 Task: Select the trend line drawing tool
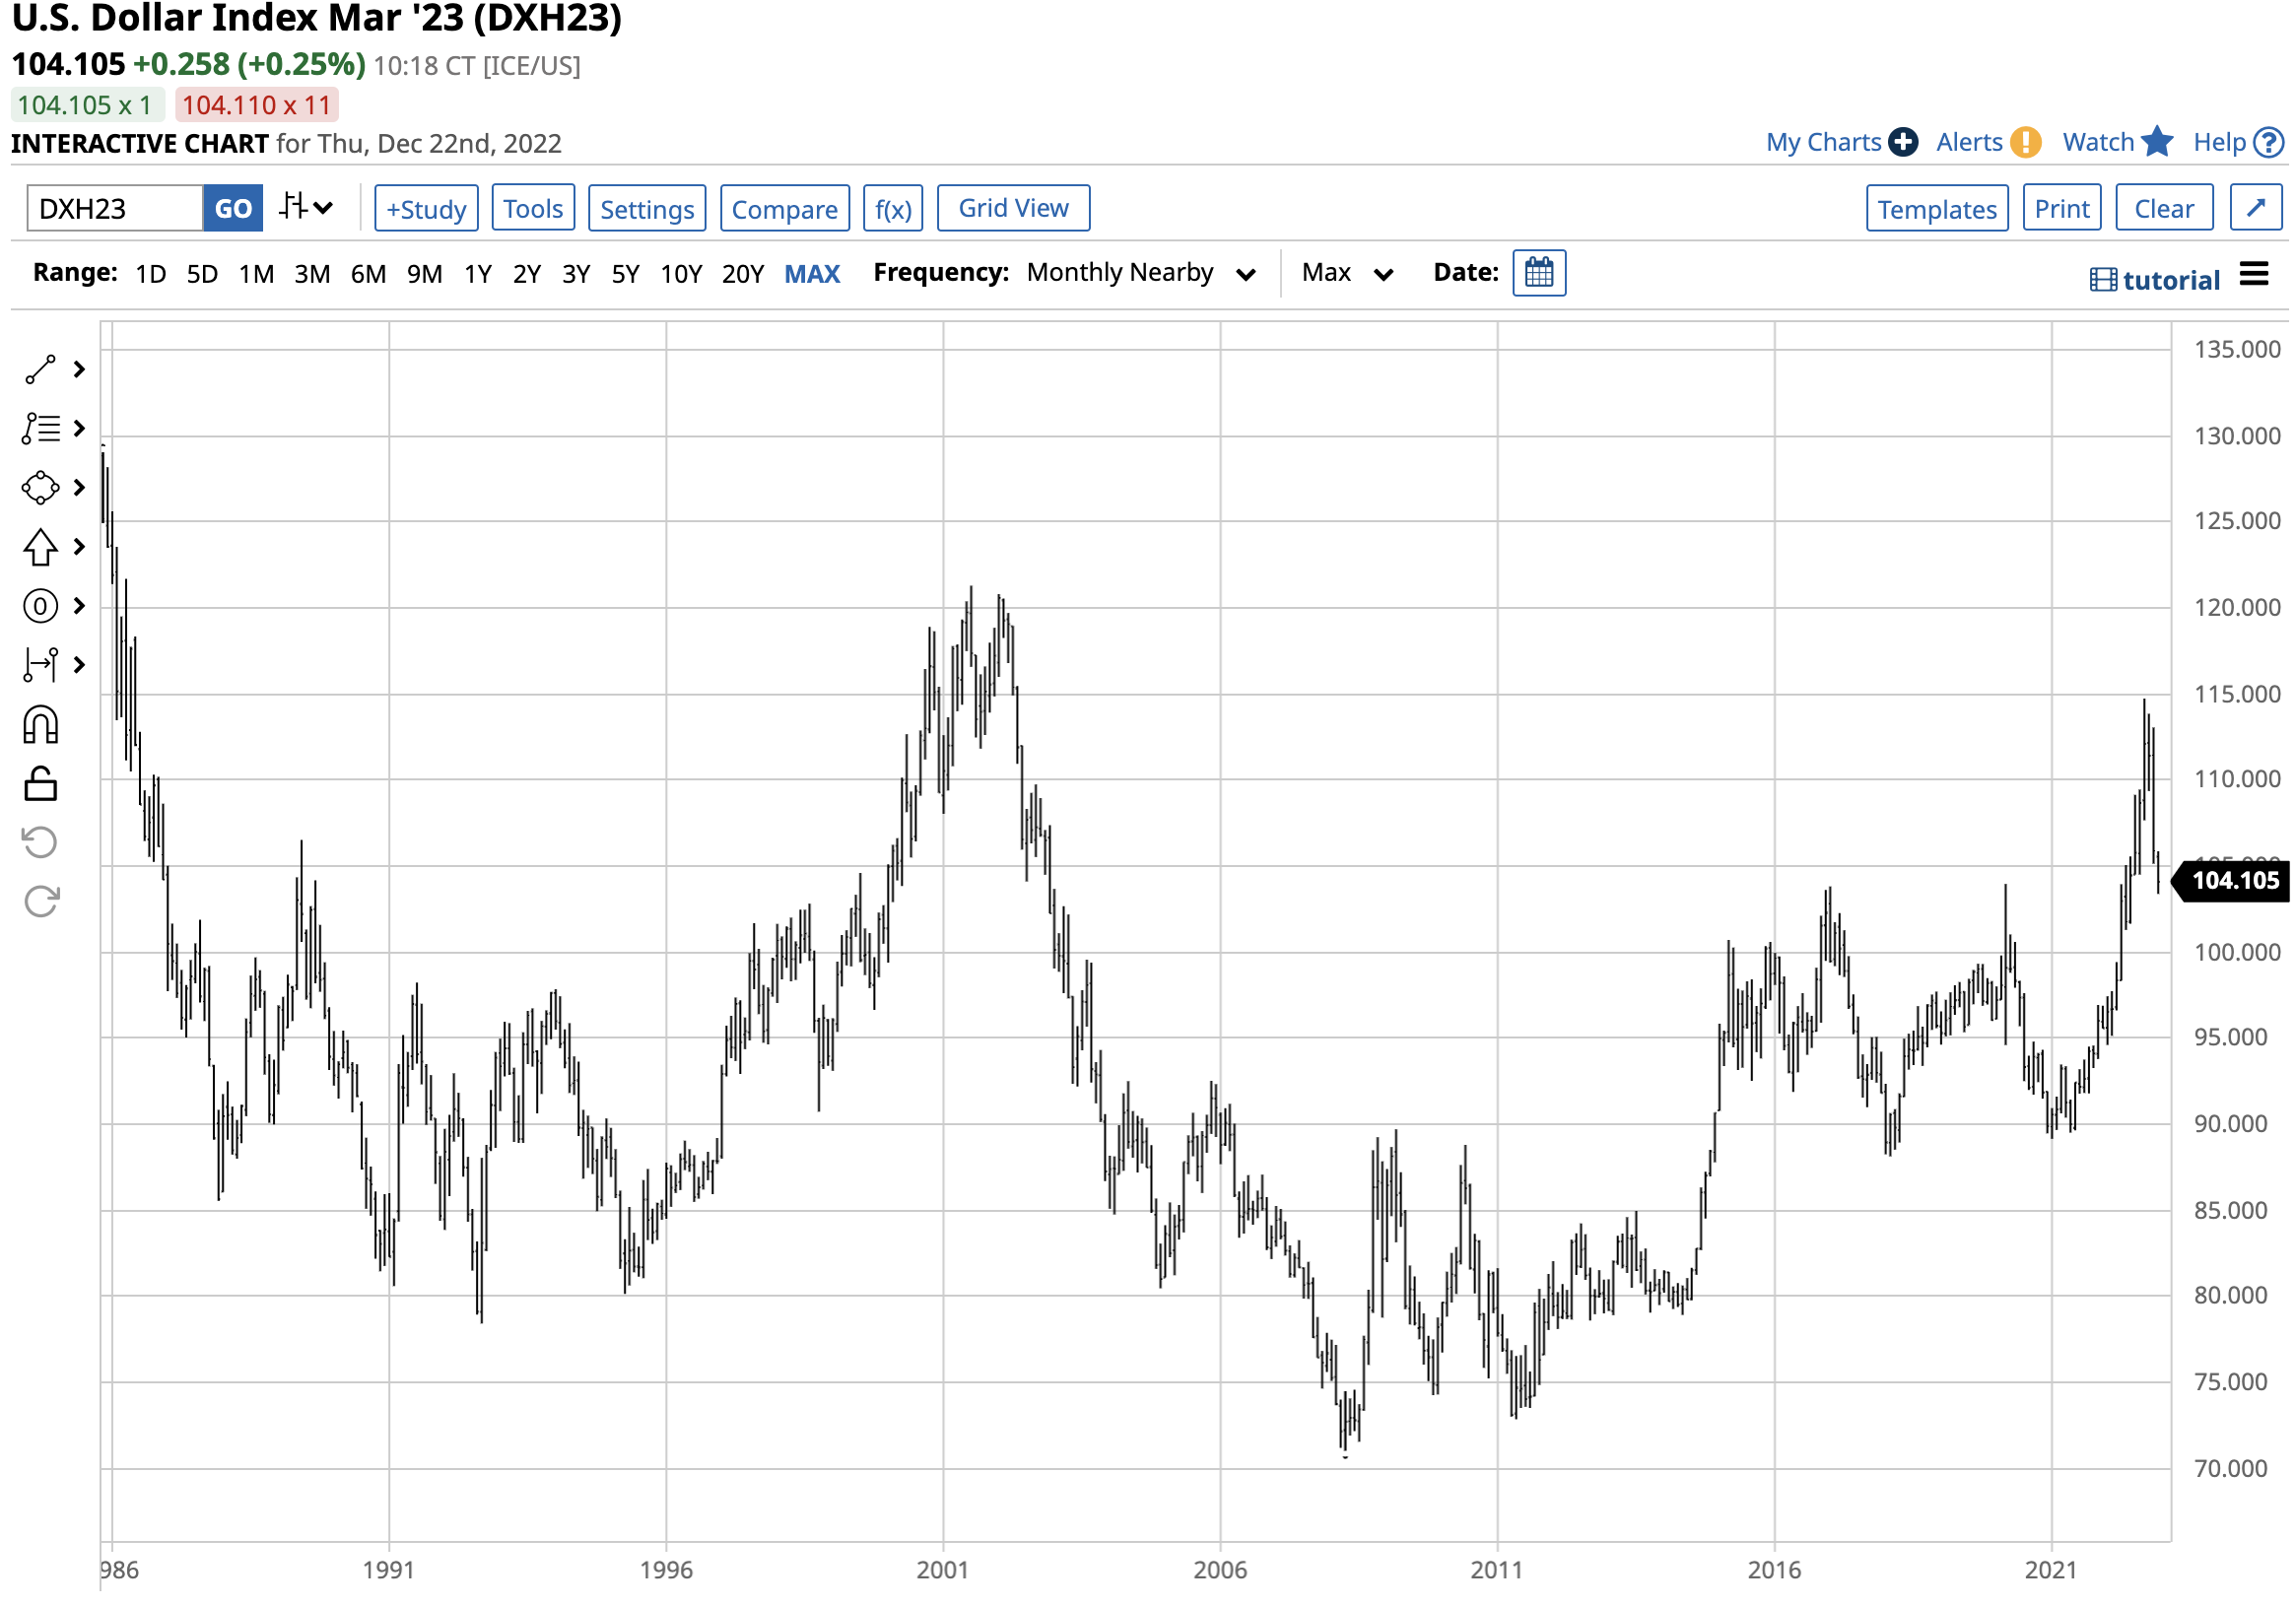40,370
